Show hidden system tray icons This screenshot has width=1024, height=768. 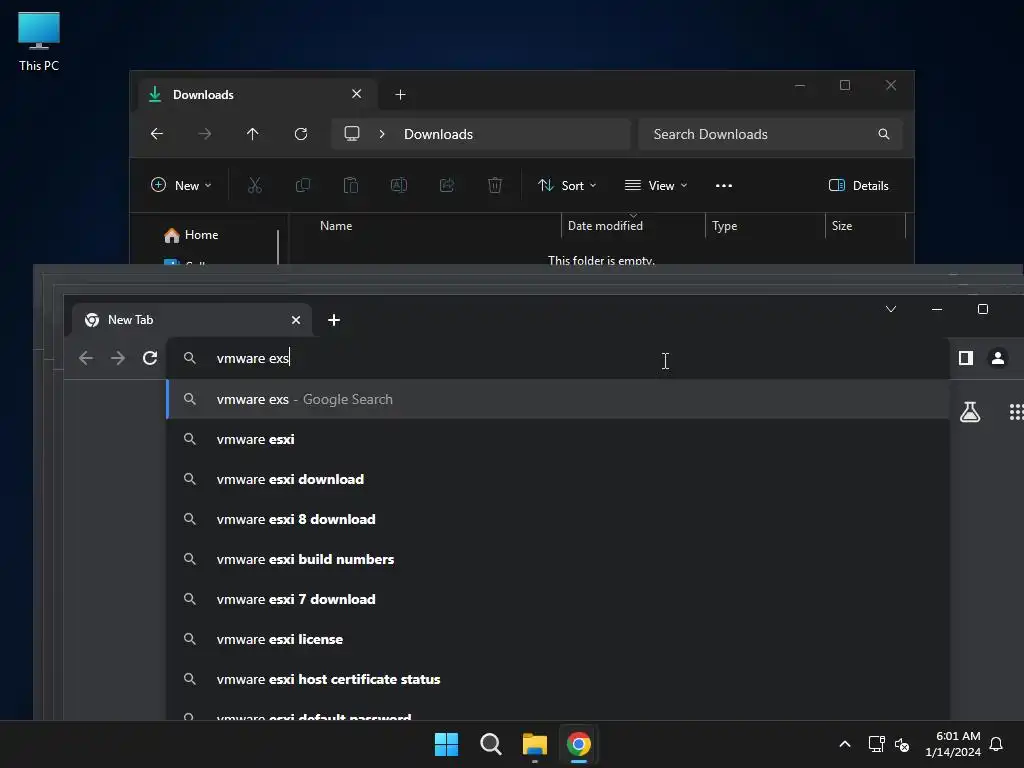[844, 744]
